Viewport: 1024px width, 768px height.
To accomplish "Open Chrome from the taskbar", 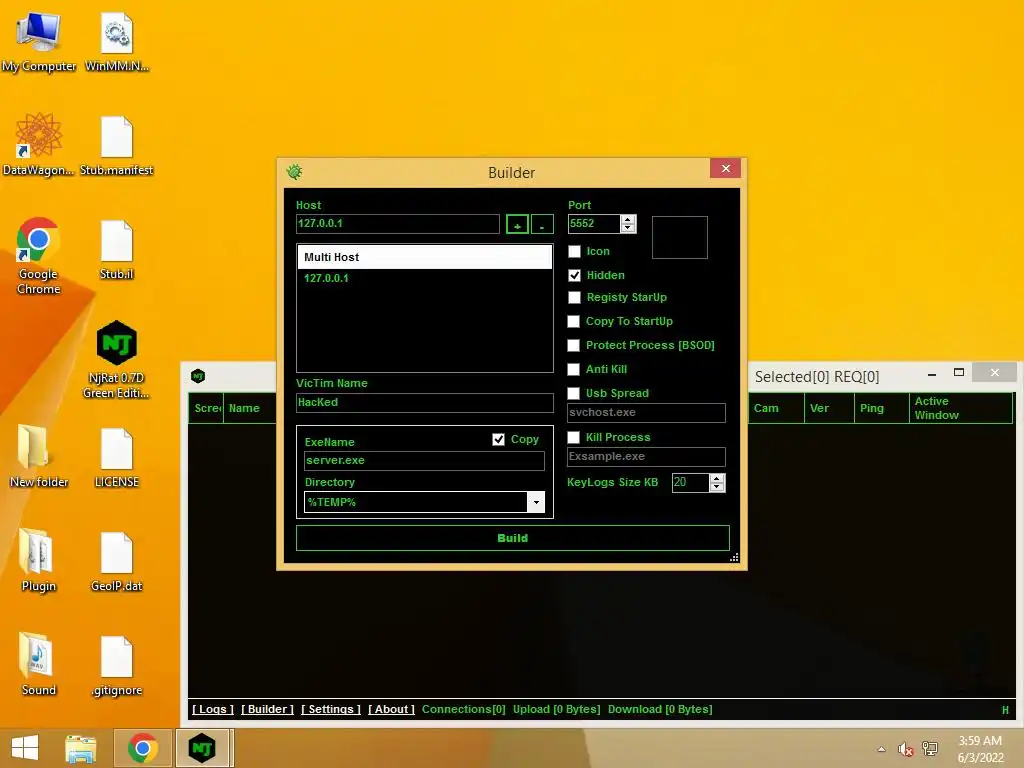I will coord(142,748).
